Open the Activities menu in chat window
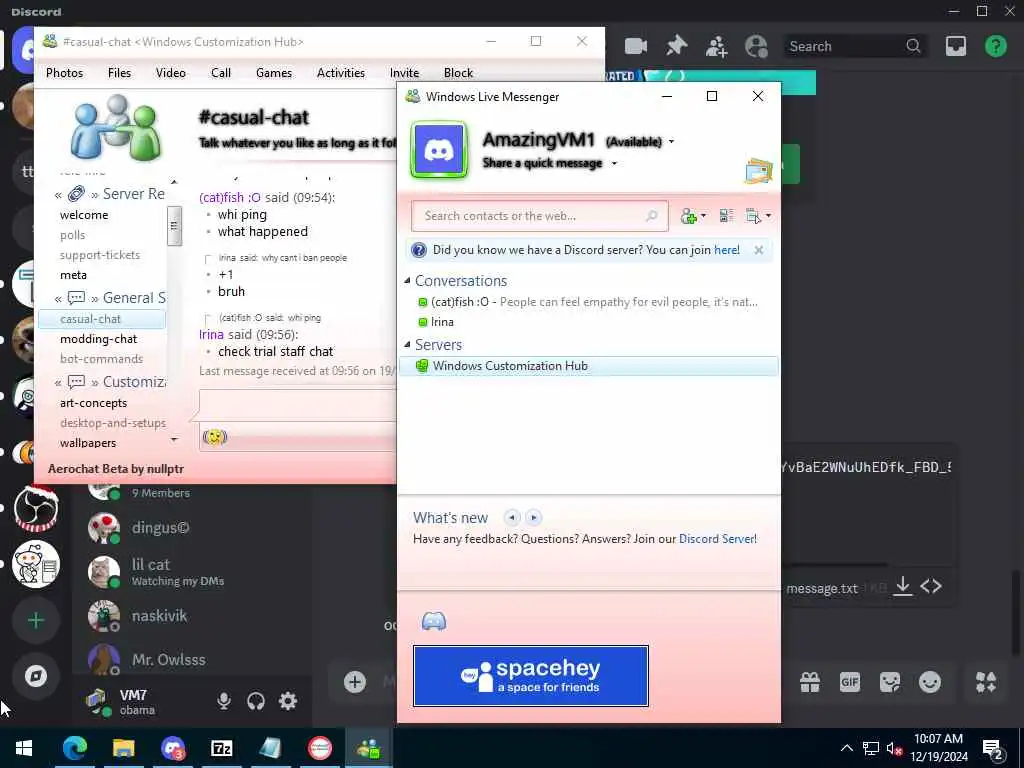1024x768 pixels. (x=340, y=72)
